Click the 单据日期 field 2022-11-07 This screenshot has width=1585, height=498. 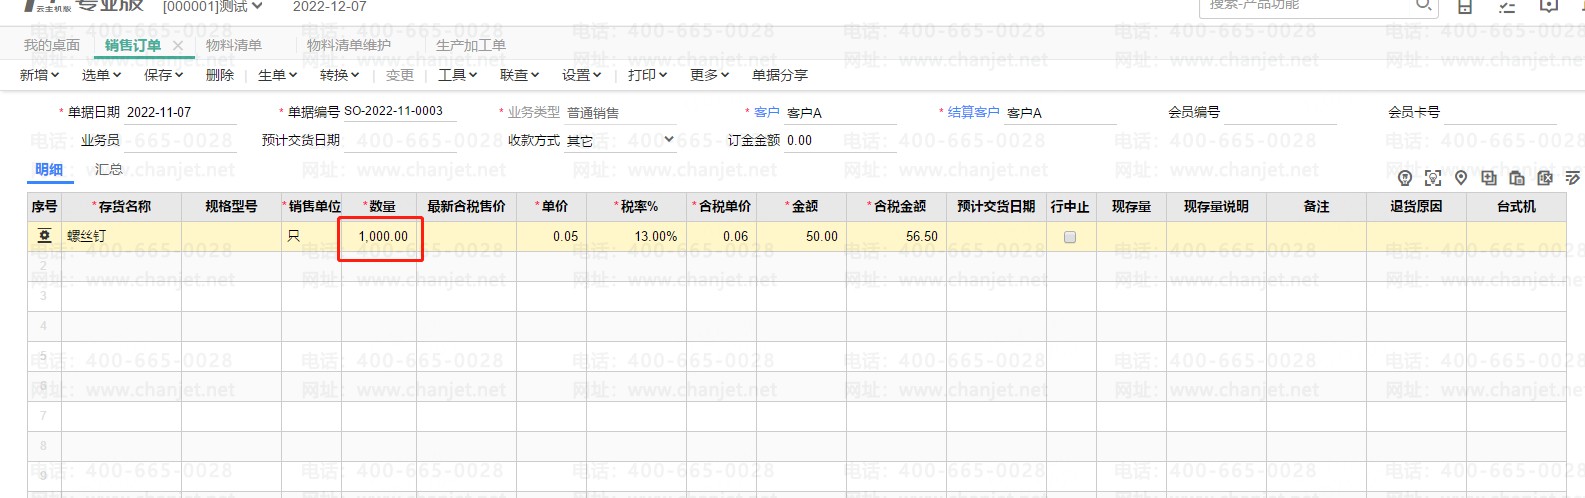181,112
